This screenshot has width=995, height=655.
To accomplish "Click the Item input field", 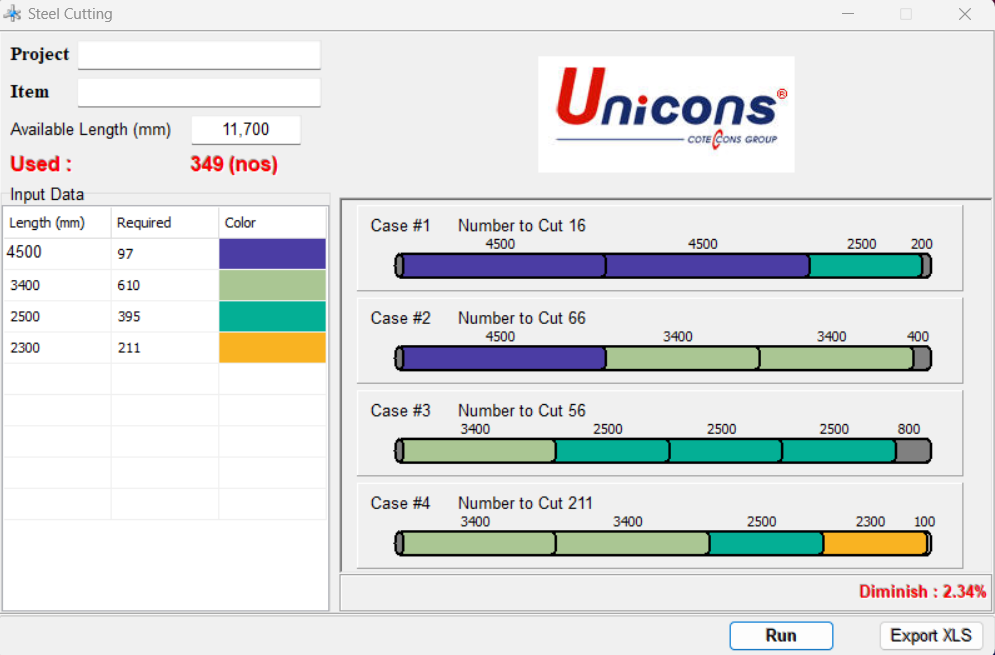I will point(199,93).
